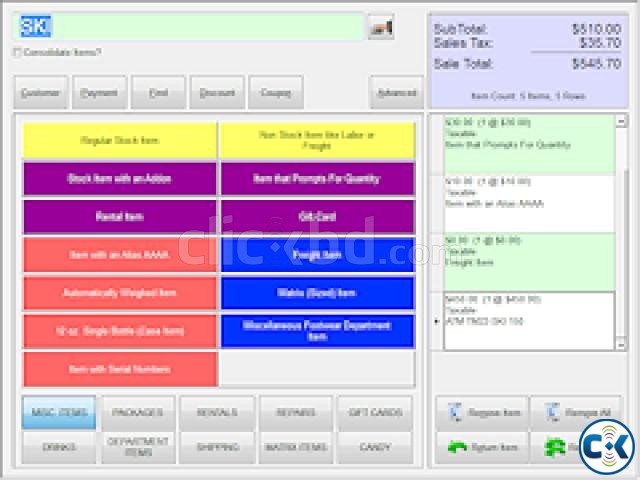Screen dimensions: 640x480
Task: Click the green Return Item arrow button
Action: click(x=478, y=447)
